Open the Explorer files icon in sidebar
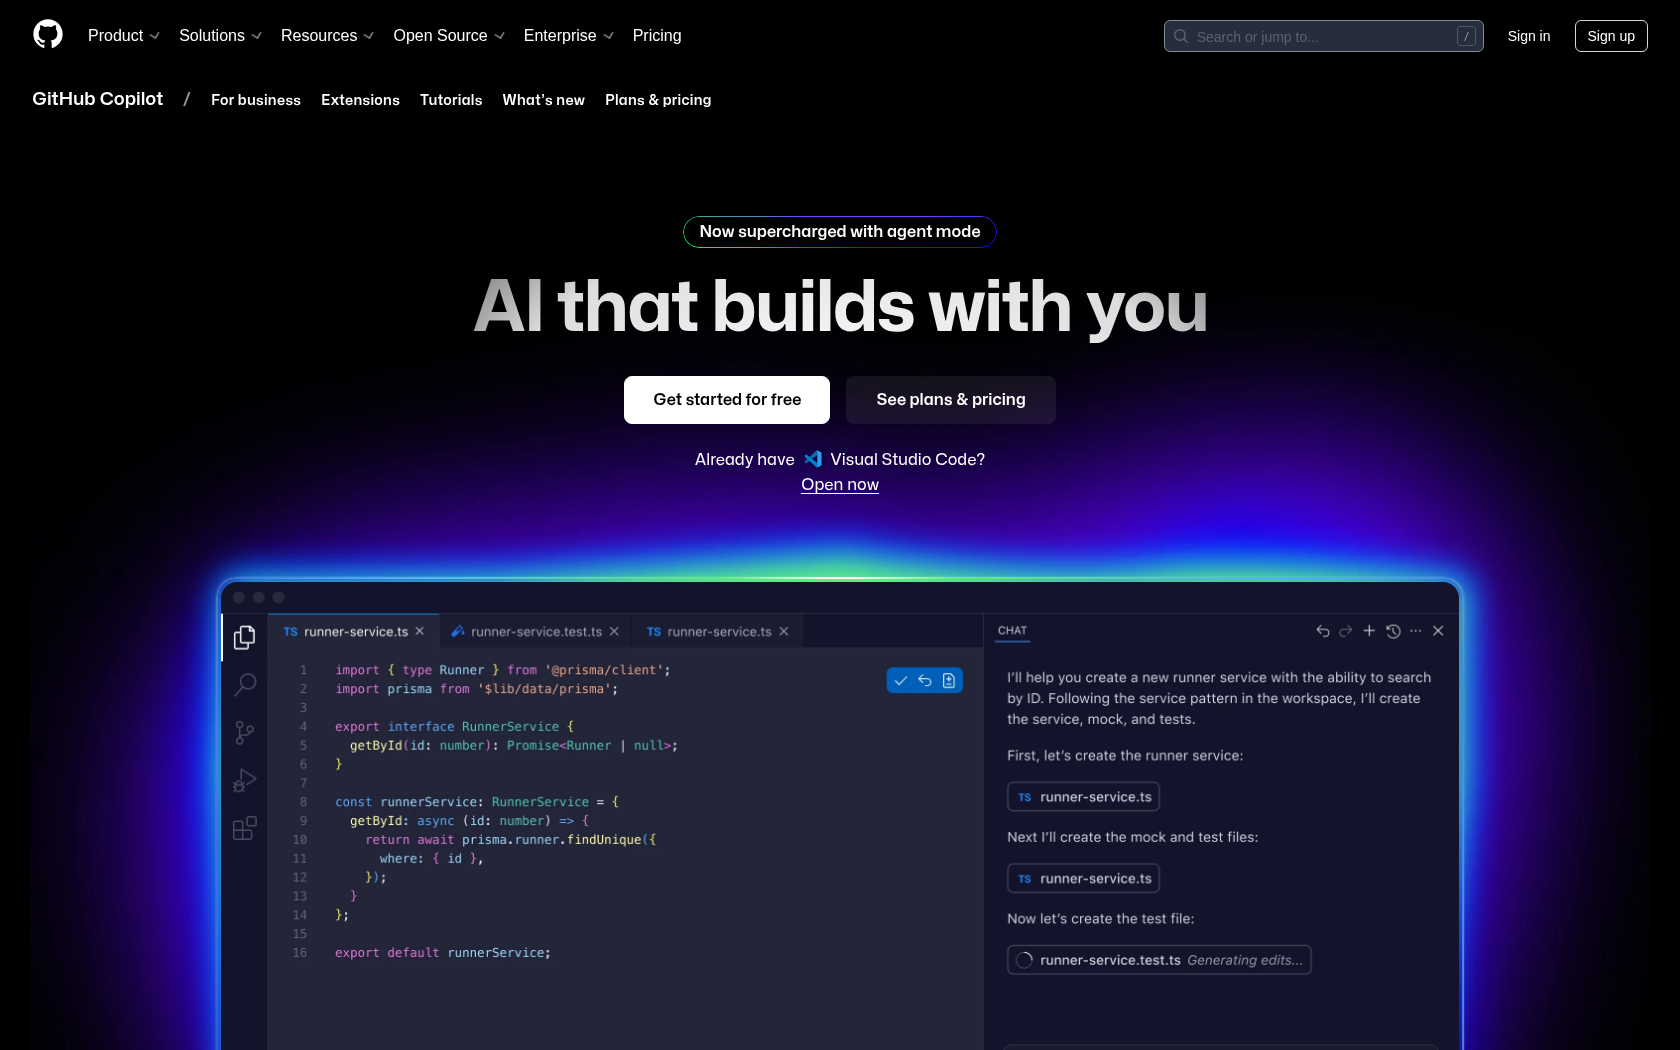Screen dimensions: 1680x1050 coord(244,638)
